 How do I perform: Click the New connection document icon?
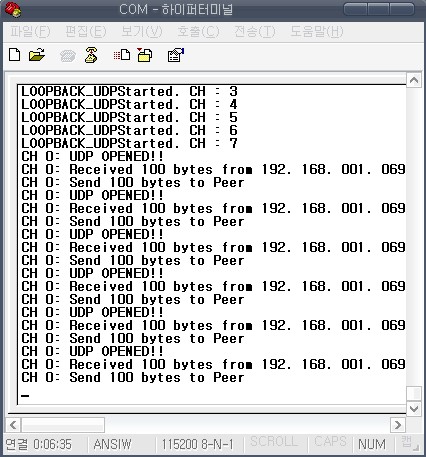point(14,55)
